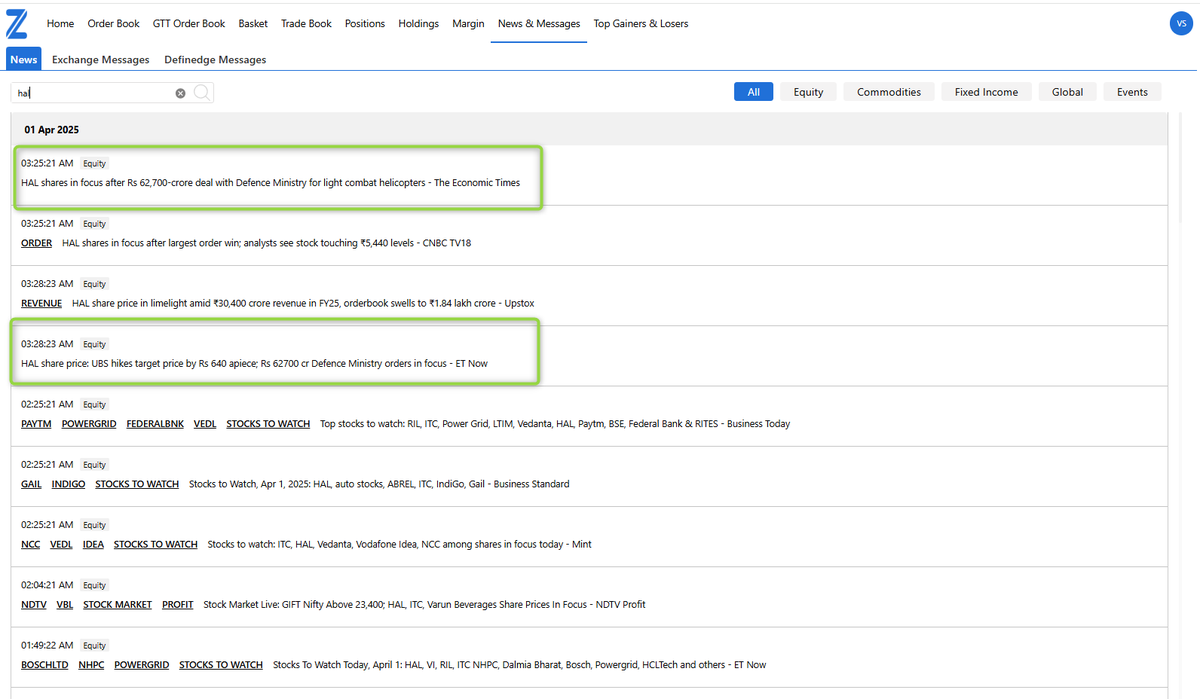Select News & Messages menu item

click(x=539, y=23)
